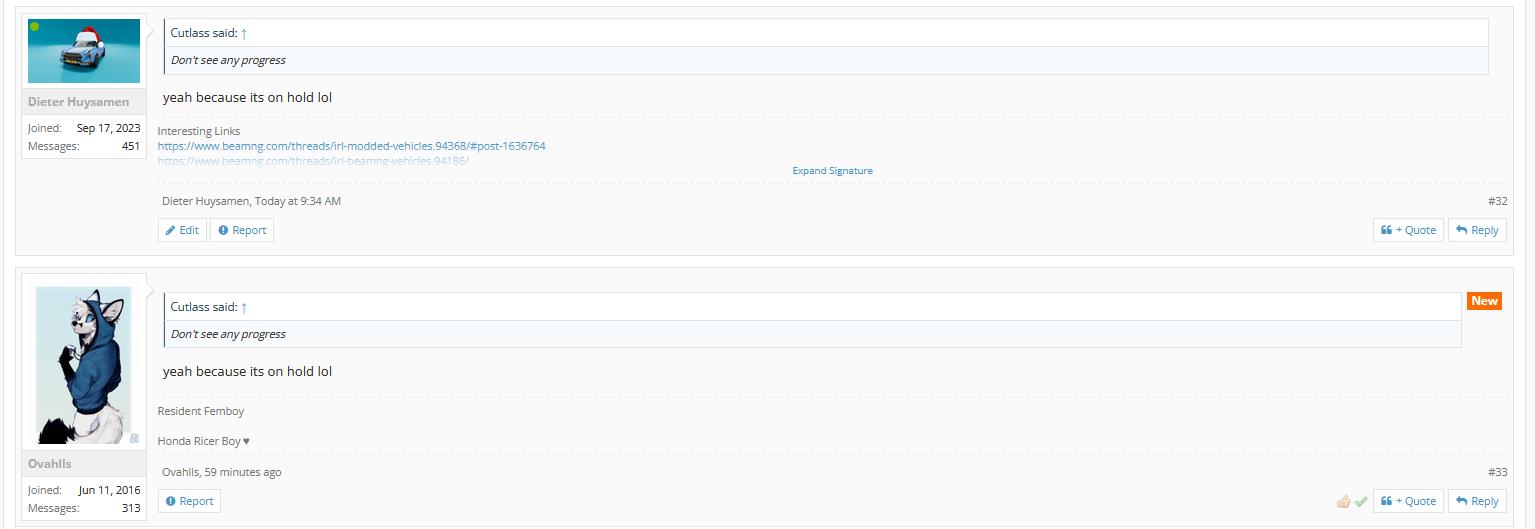Click 'yeah because its on hold lol' in post #33

click(247, 372)
